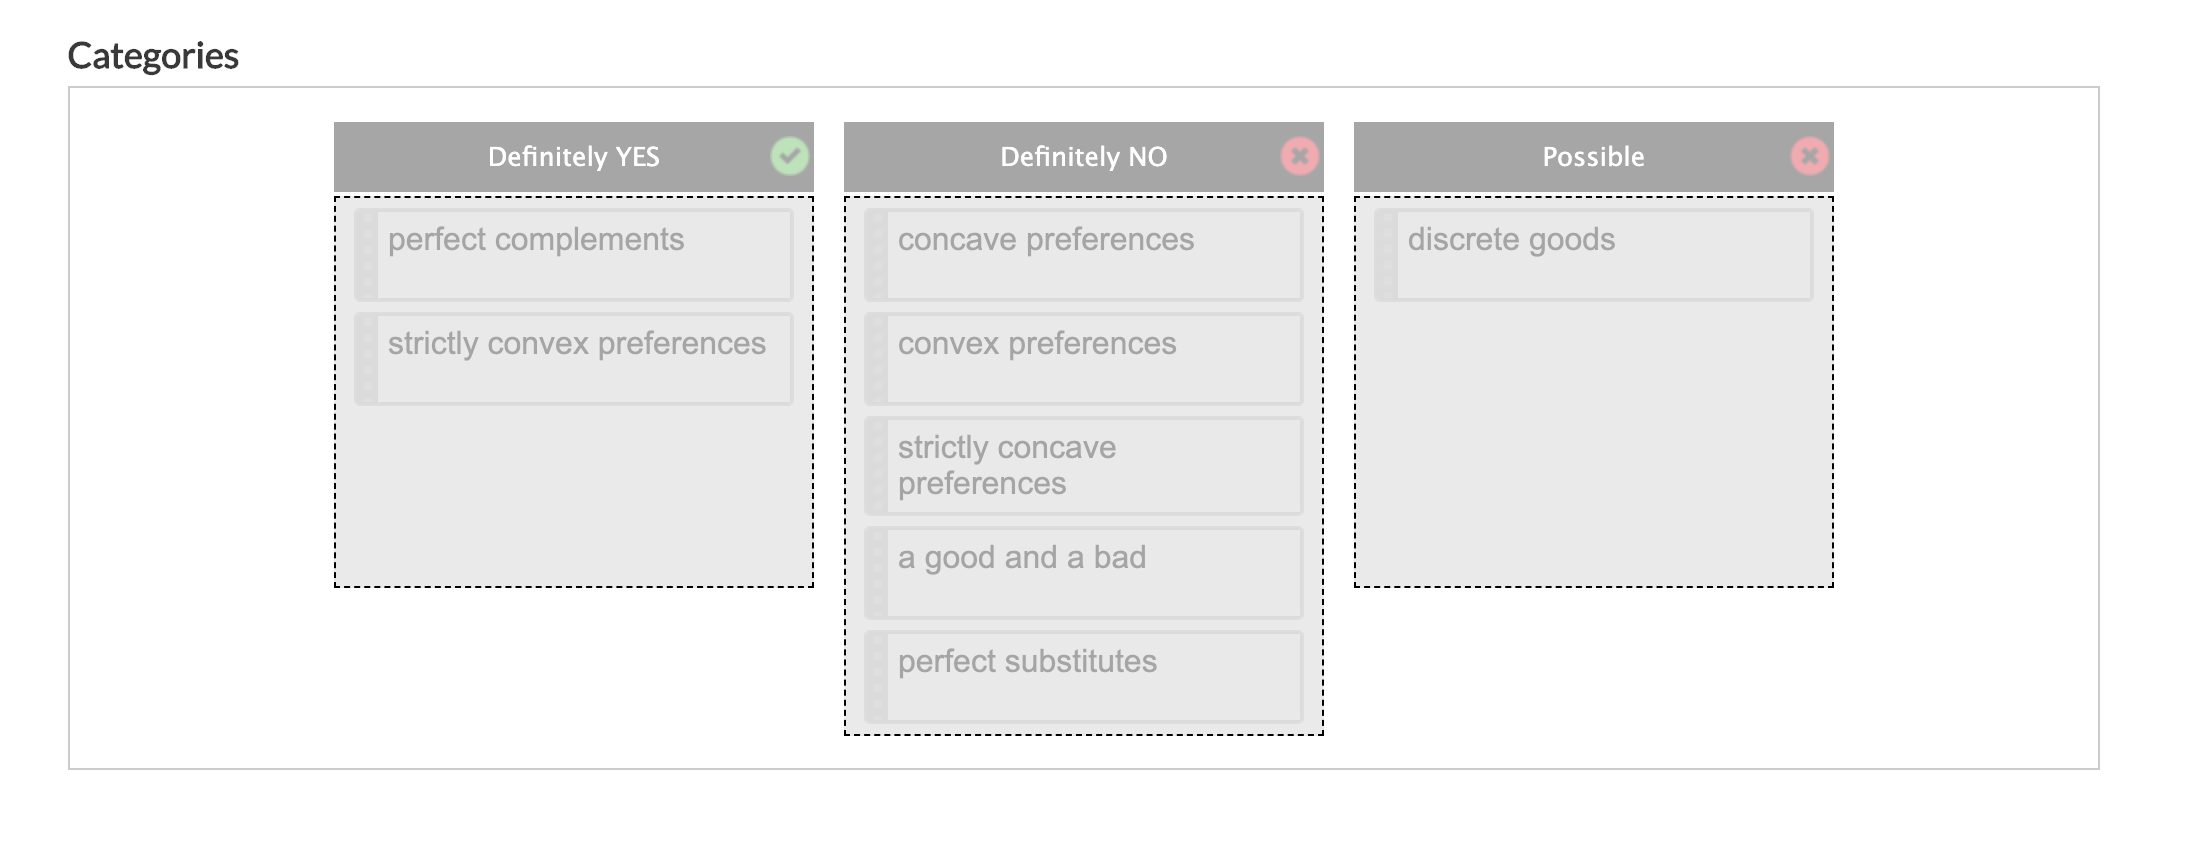2194x854 pixels.
Task: Click the empty drop zone below 'discrete goods'
Action: (x=1594, y=440)
